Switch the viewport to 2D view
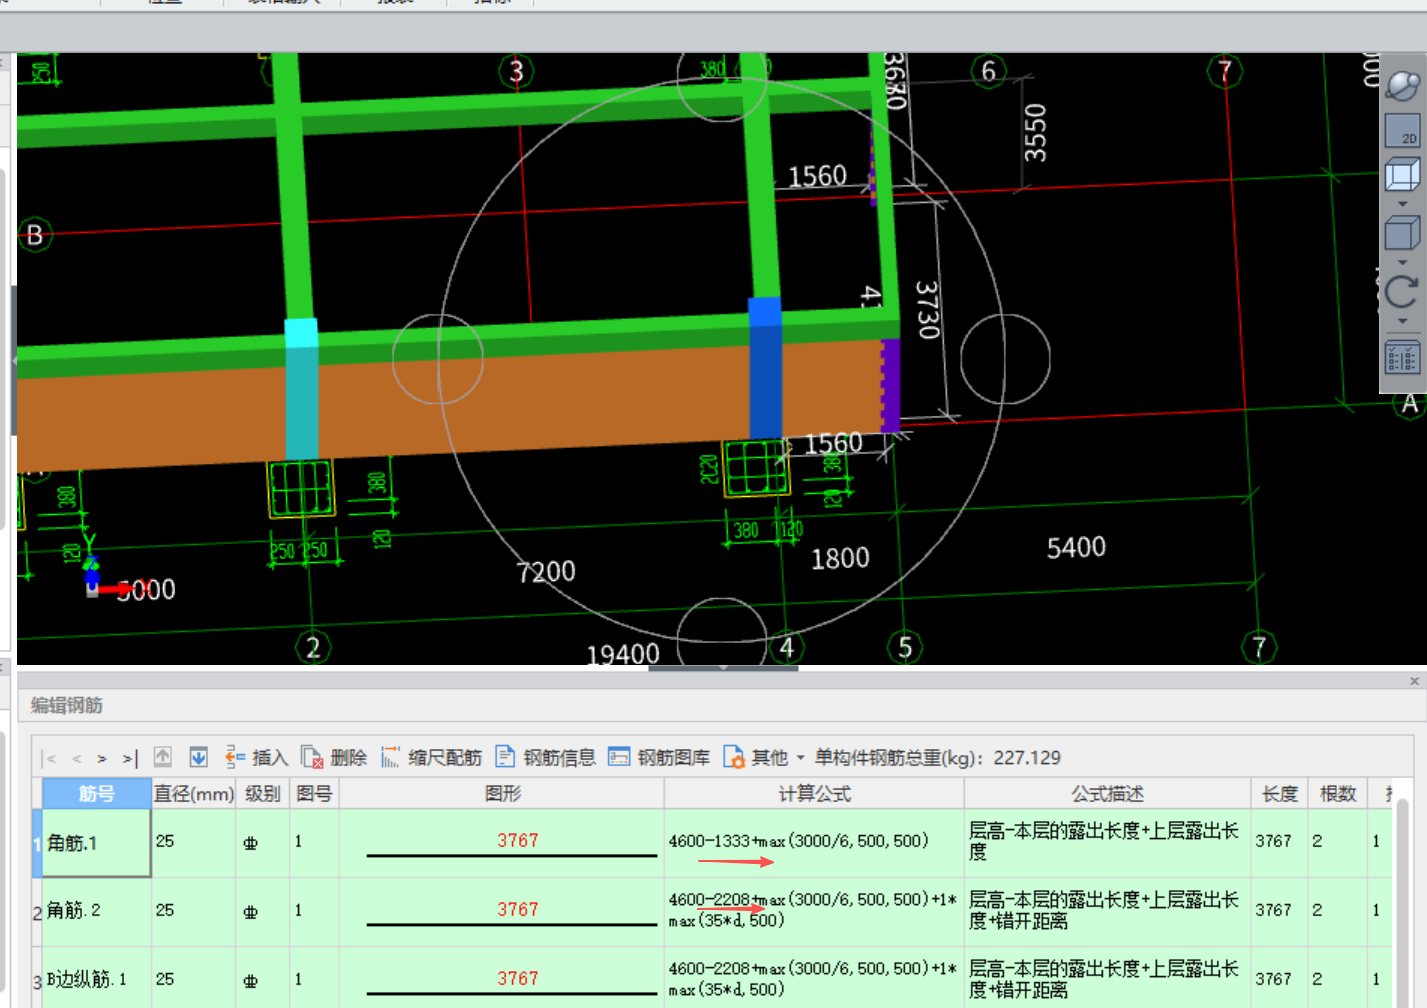Image resolution: width=1427 pixels, height=1008 pixels. click(x=1402, y=131)
